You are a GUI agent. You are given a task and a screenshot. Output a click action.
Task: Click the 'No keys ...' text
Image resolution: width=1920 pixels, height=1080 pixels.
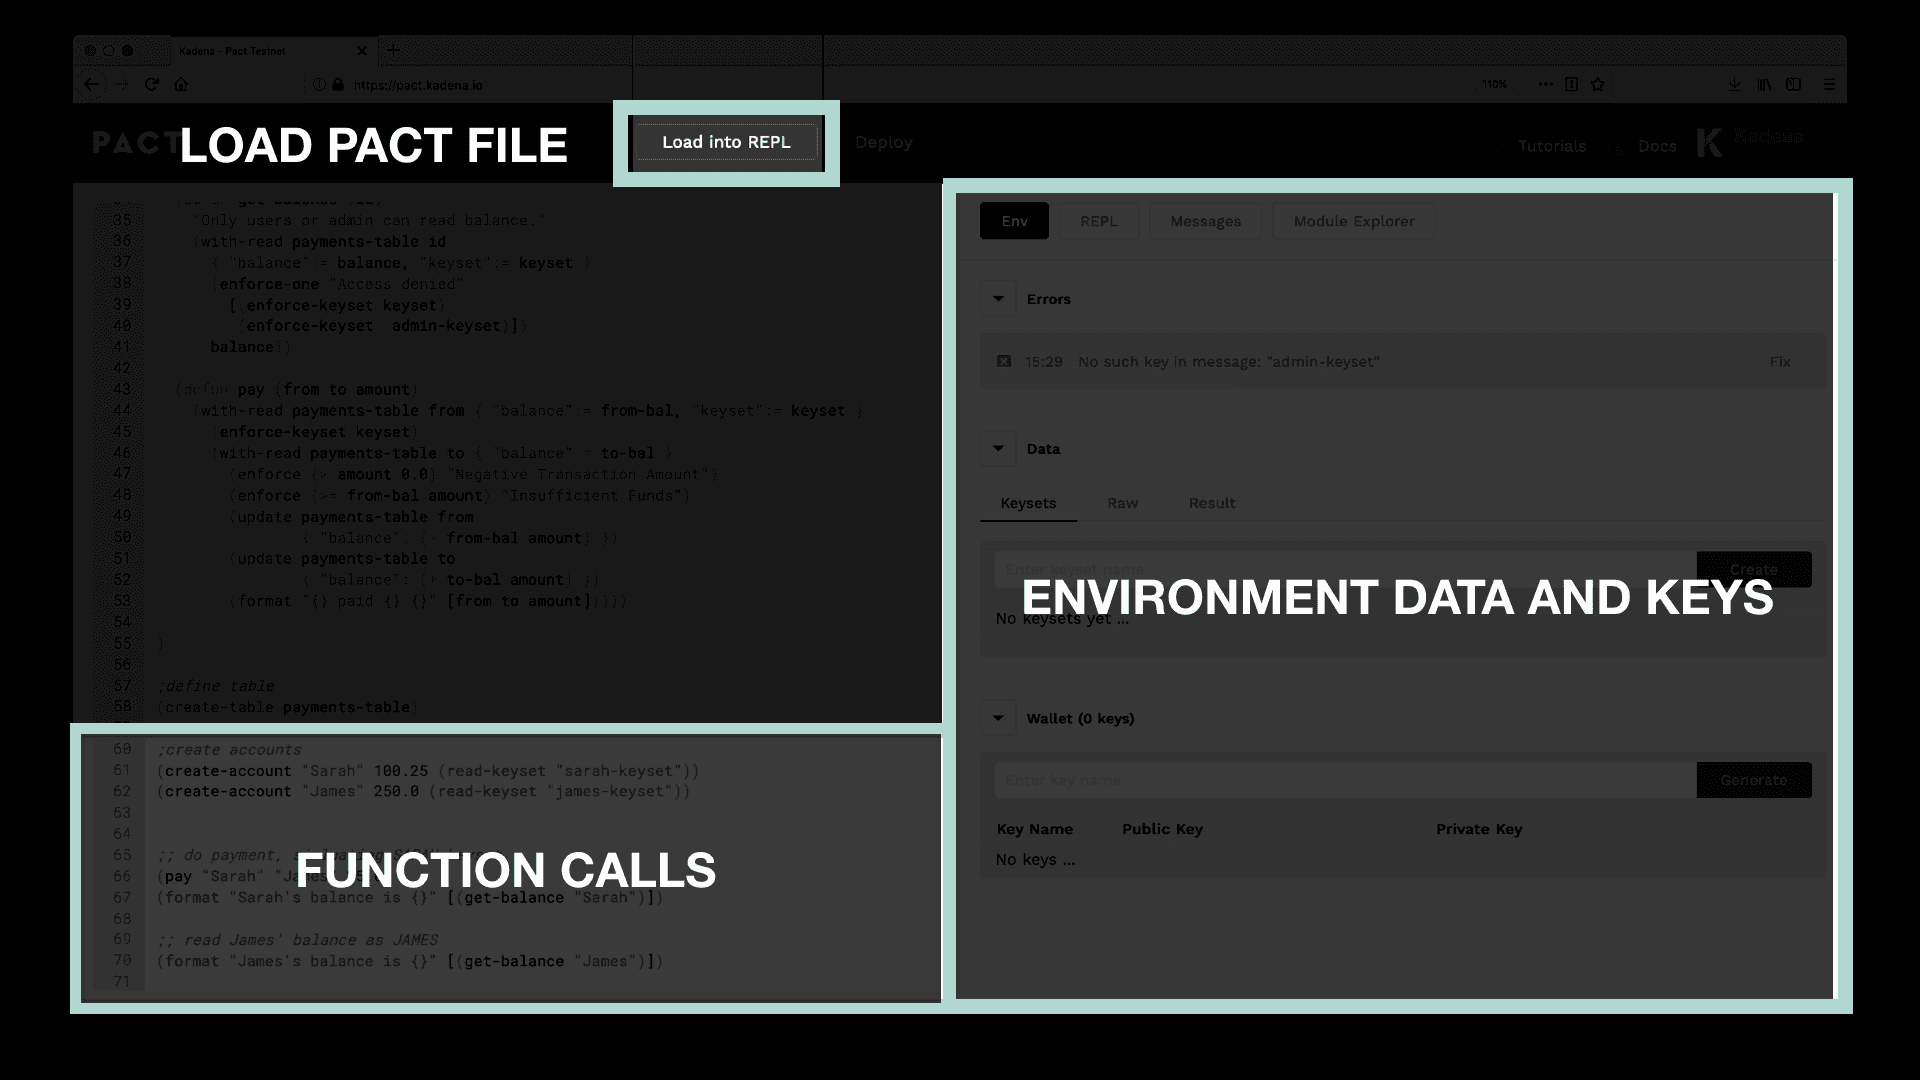(x=1035, y=860)
